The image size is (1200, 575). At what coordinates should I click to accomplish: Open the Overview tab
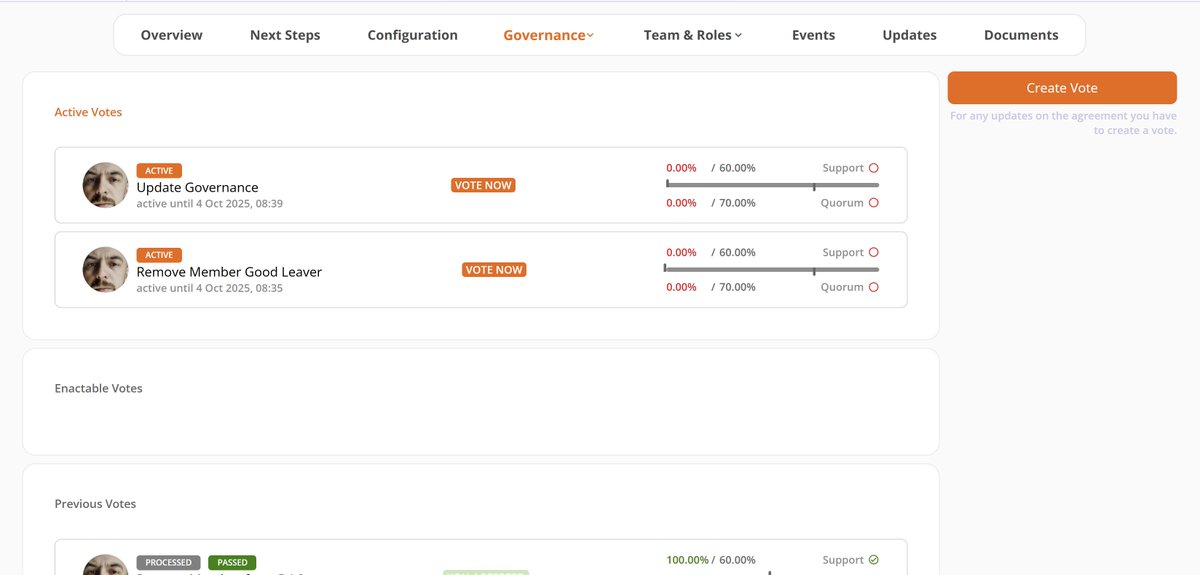[x=171, y=35]
